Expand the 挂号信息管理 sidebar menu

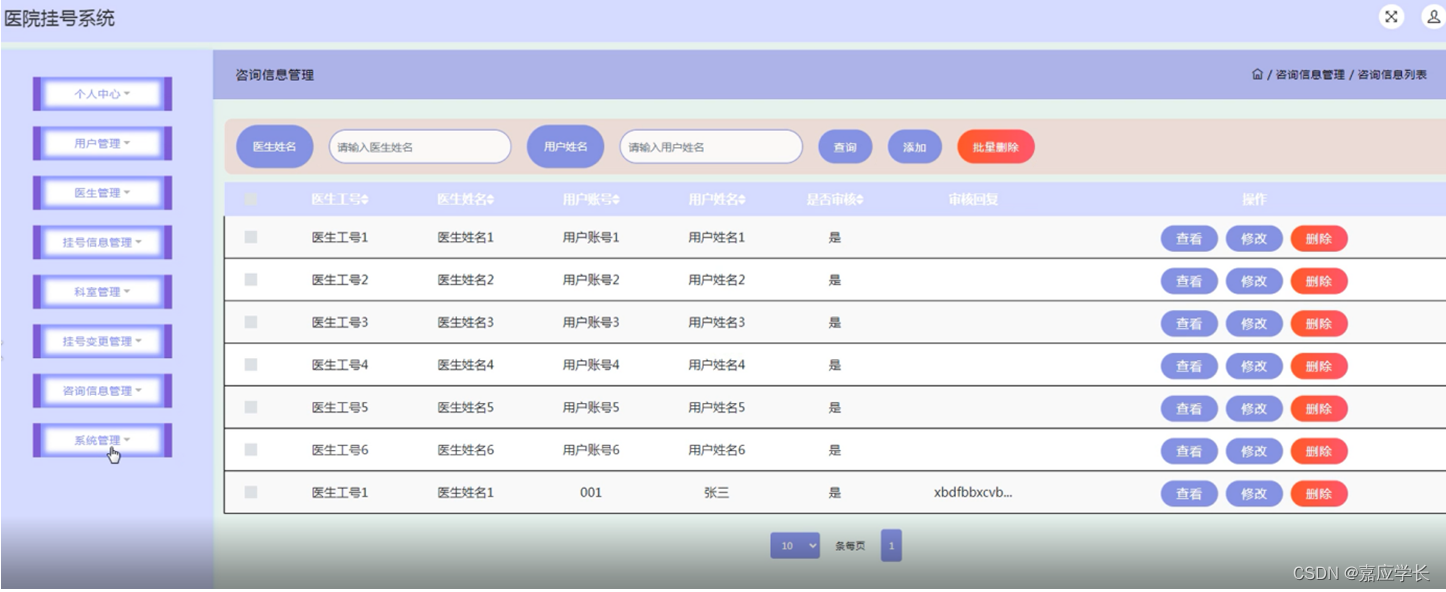[102, 242]
